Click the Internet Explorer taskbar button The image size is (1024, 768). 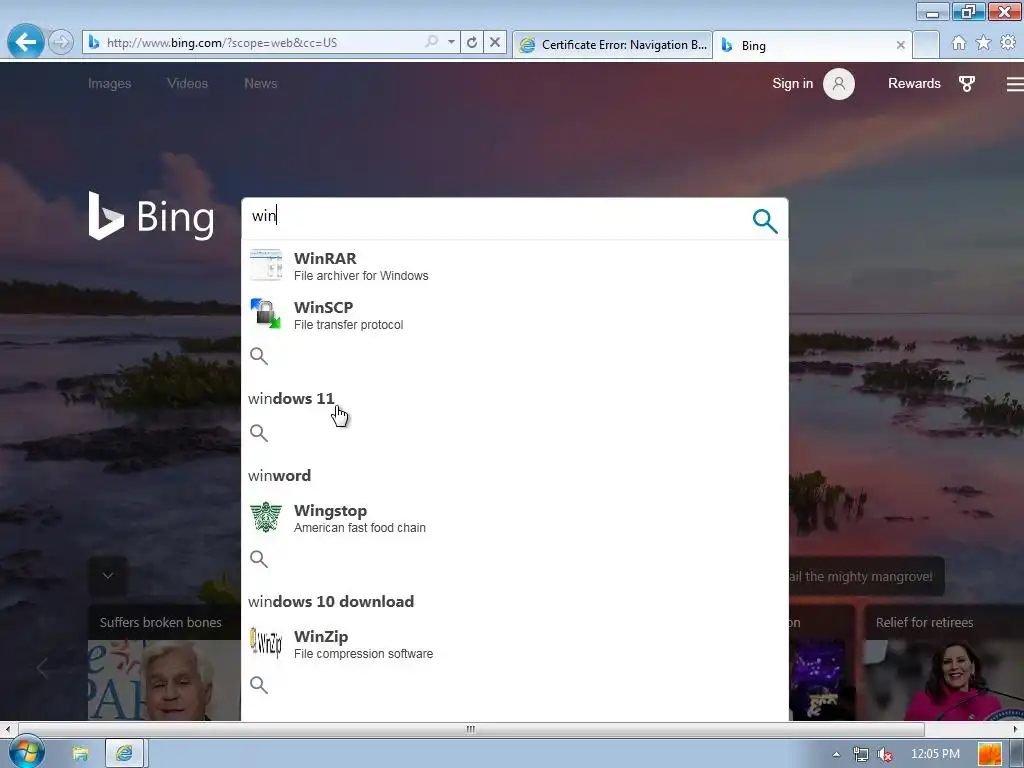[124, 754]
